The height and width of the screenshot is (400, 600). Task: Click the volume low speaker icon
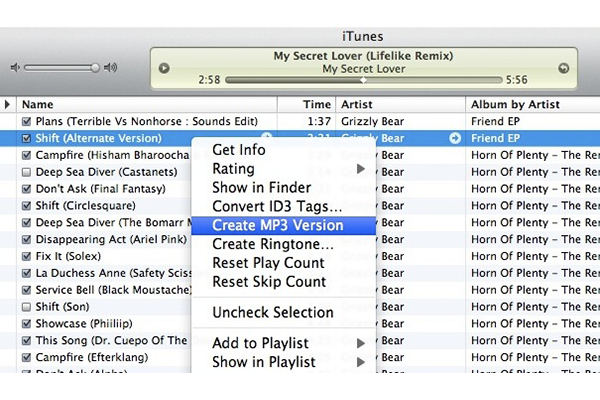point(15,68)
